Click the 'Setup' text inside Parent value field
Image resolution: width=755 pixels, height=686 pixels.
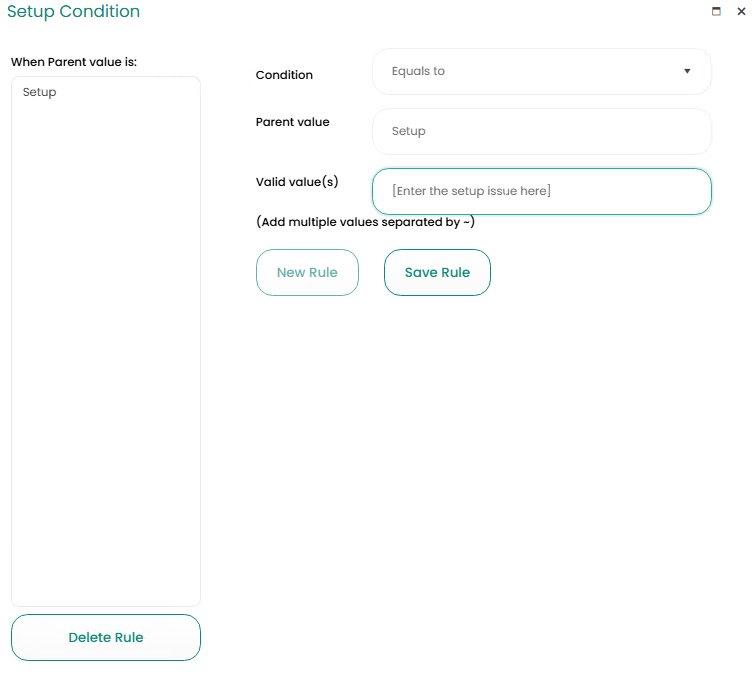click(x=408, y=131)
